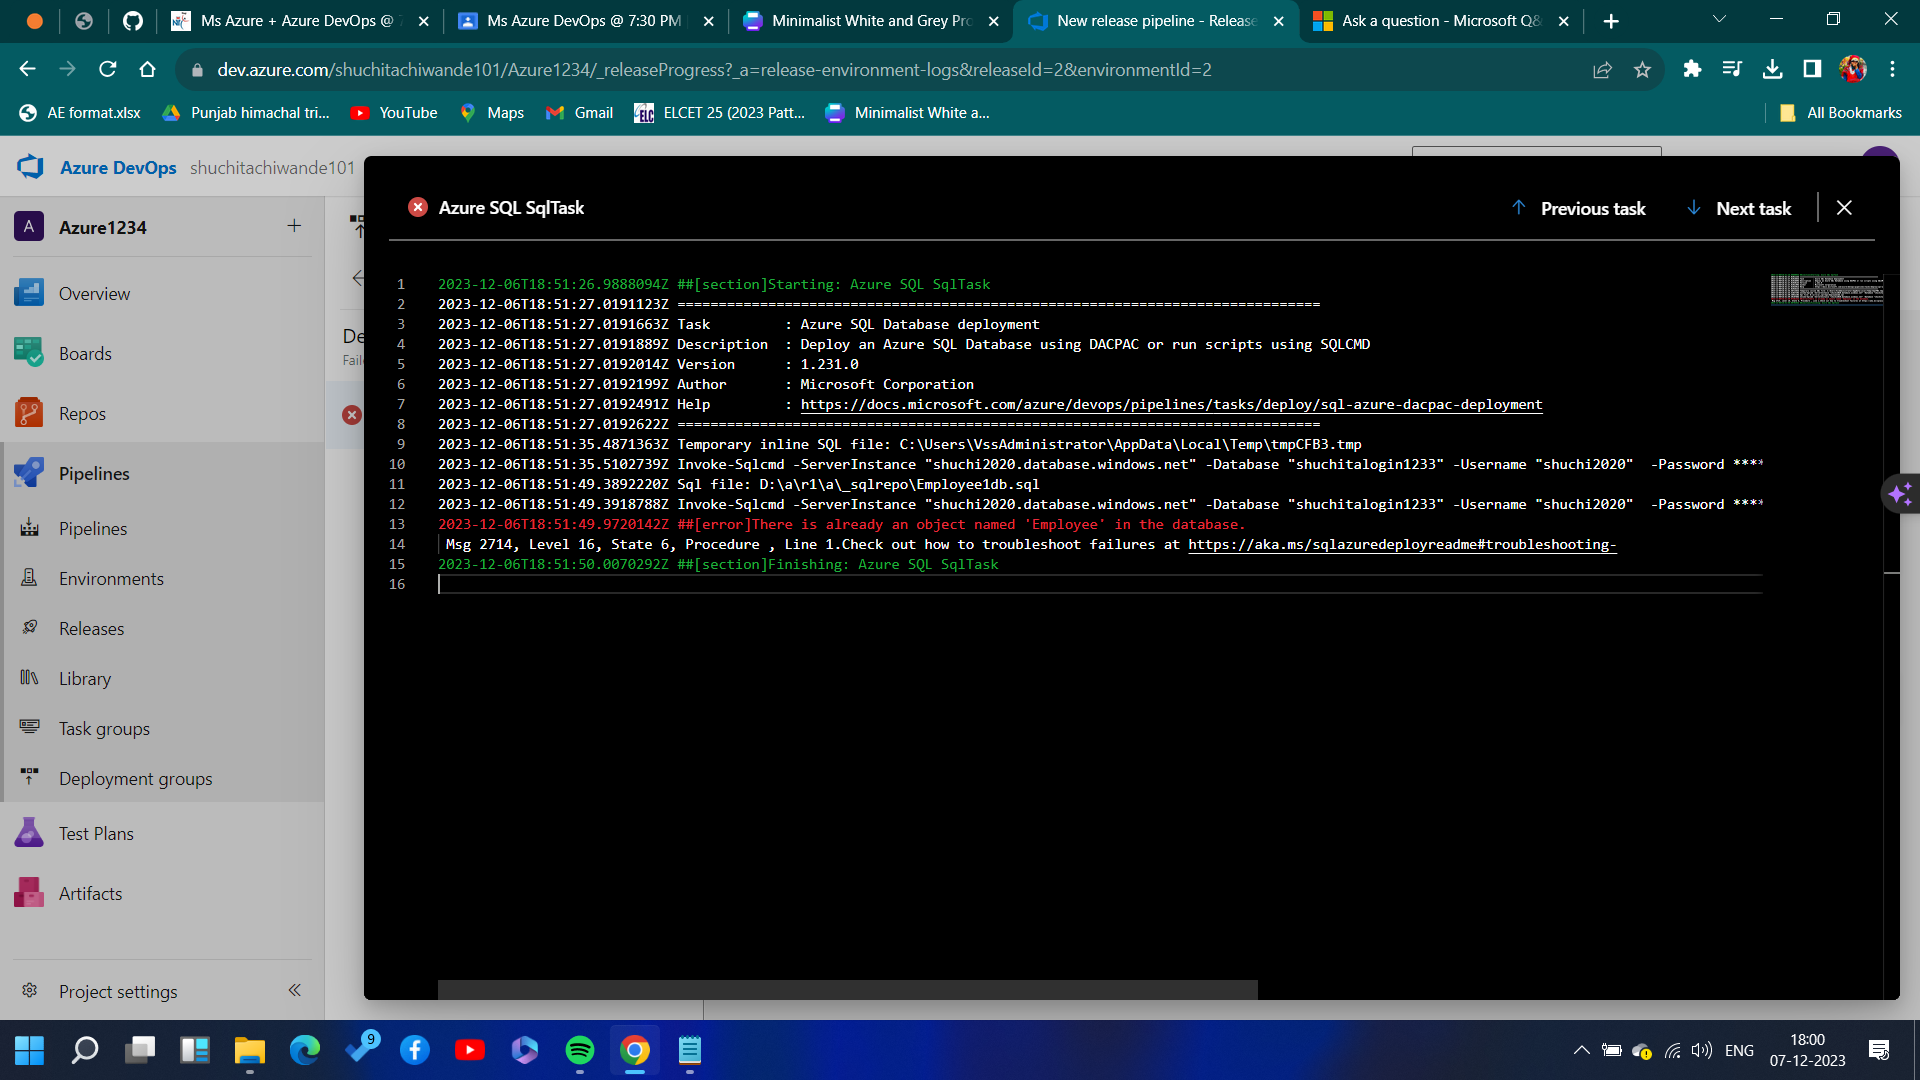Open Artifacts in the sidebar

tap(90, 893)
